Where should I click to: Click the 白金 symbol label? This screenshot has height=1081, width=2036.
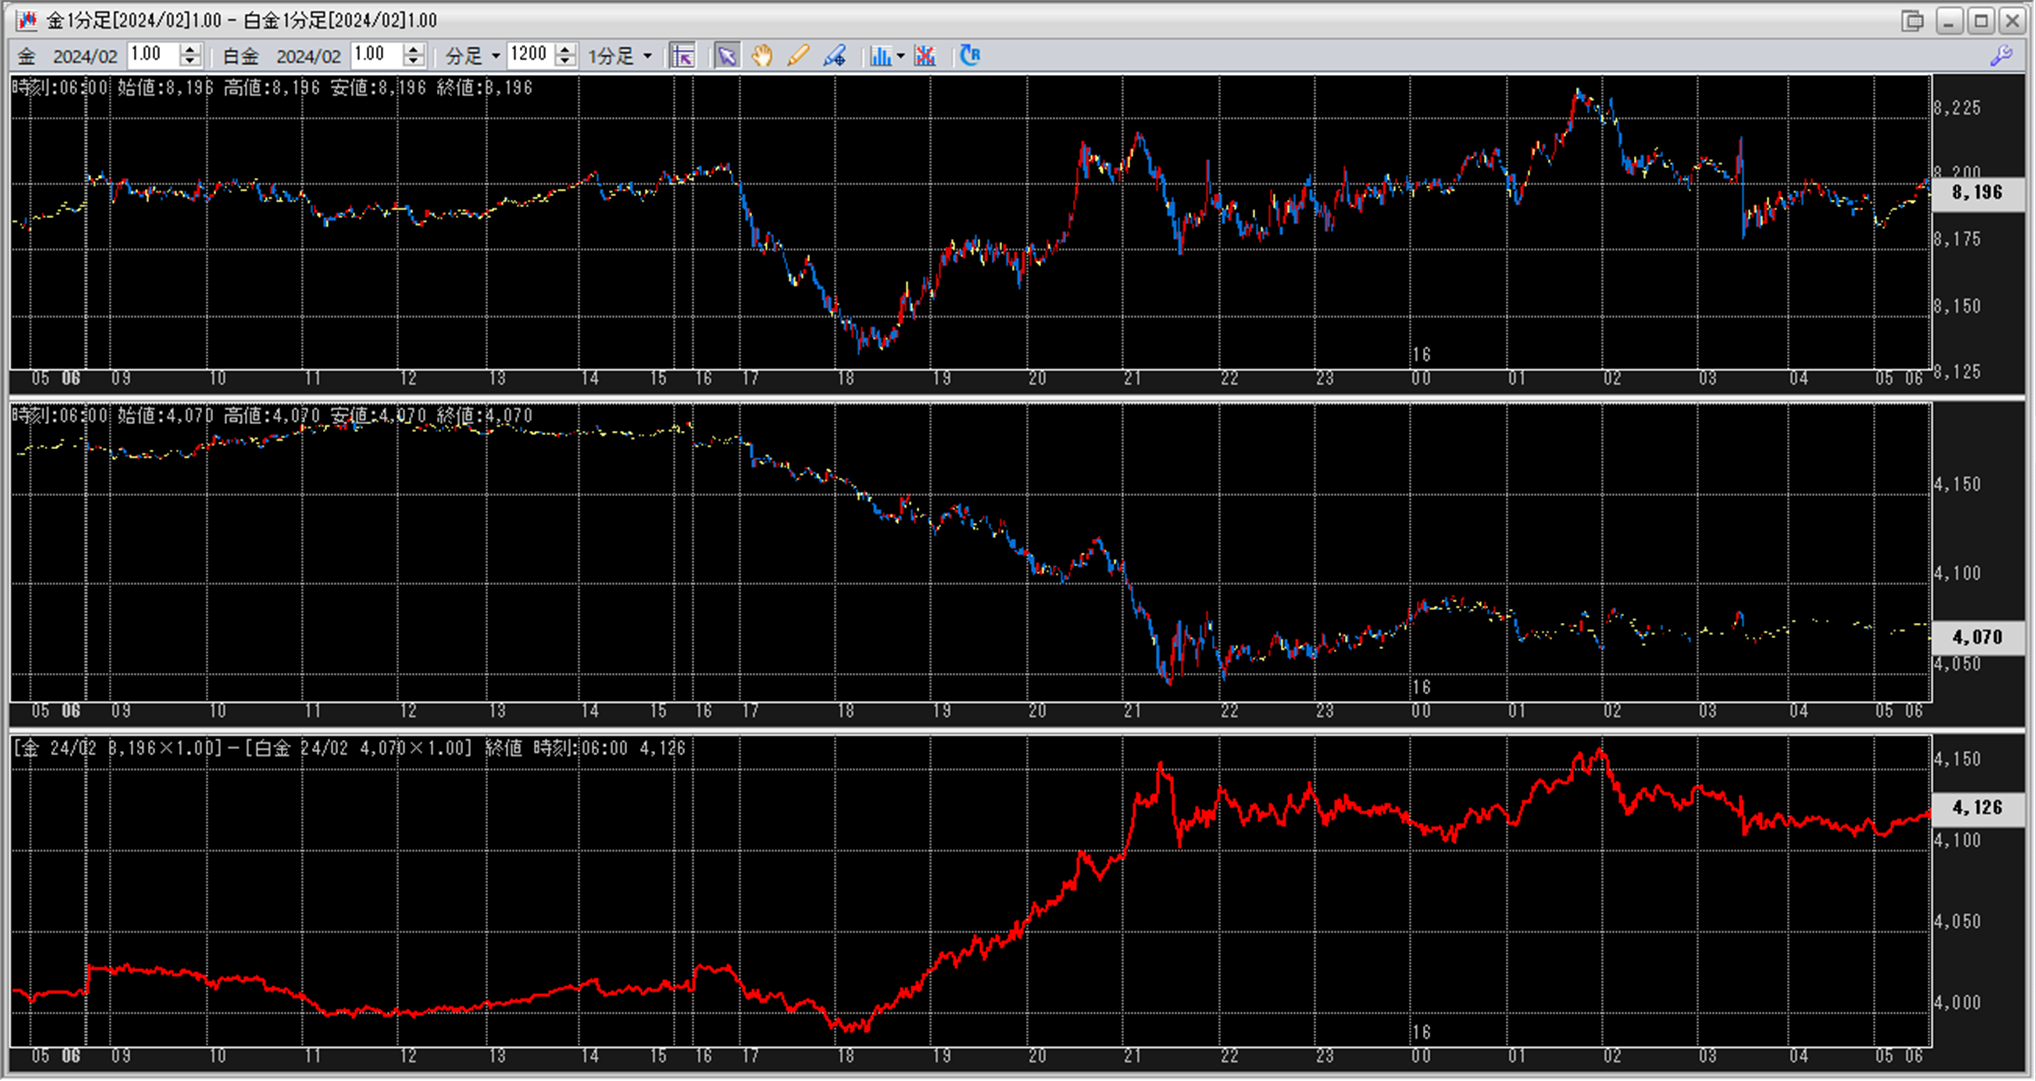(241, 56)
